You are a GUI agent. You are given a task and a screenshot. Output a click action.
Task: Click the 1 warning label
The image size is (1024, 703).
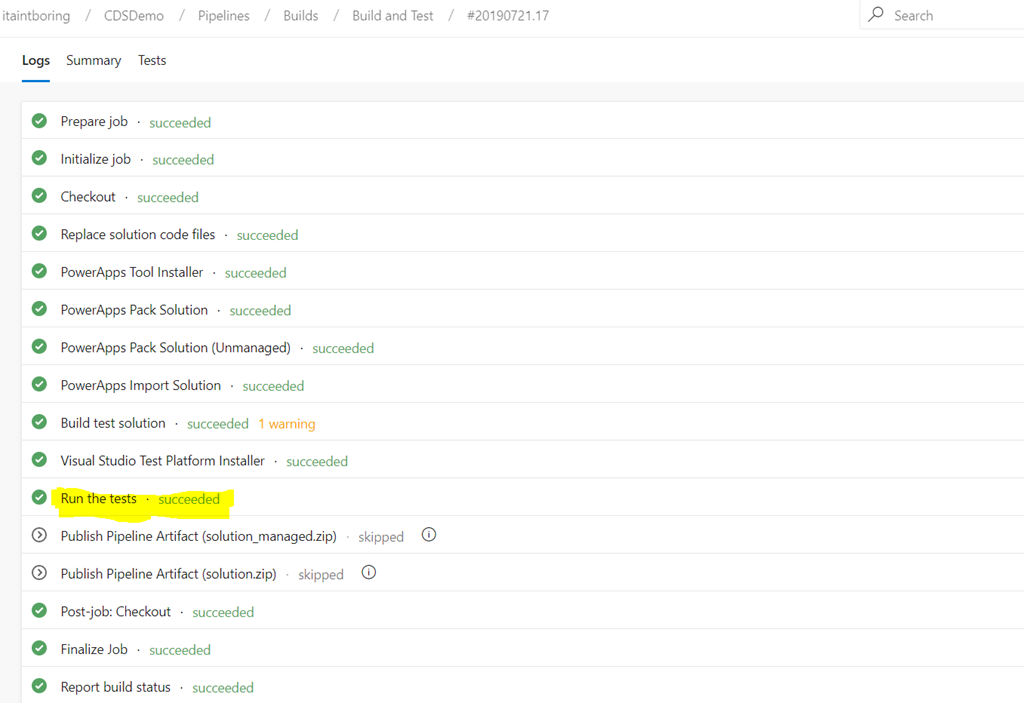(x=287, y=423)
